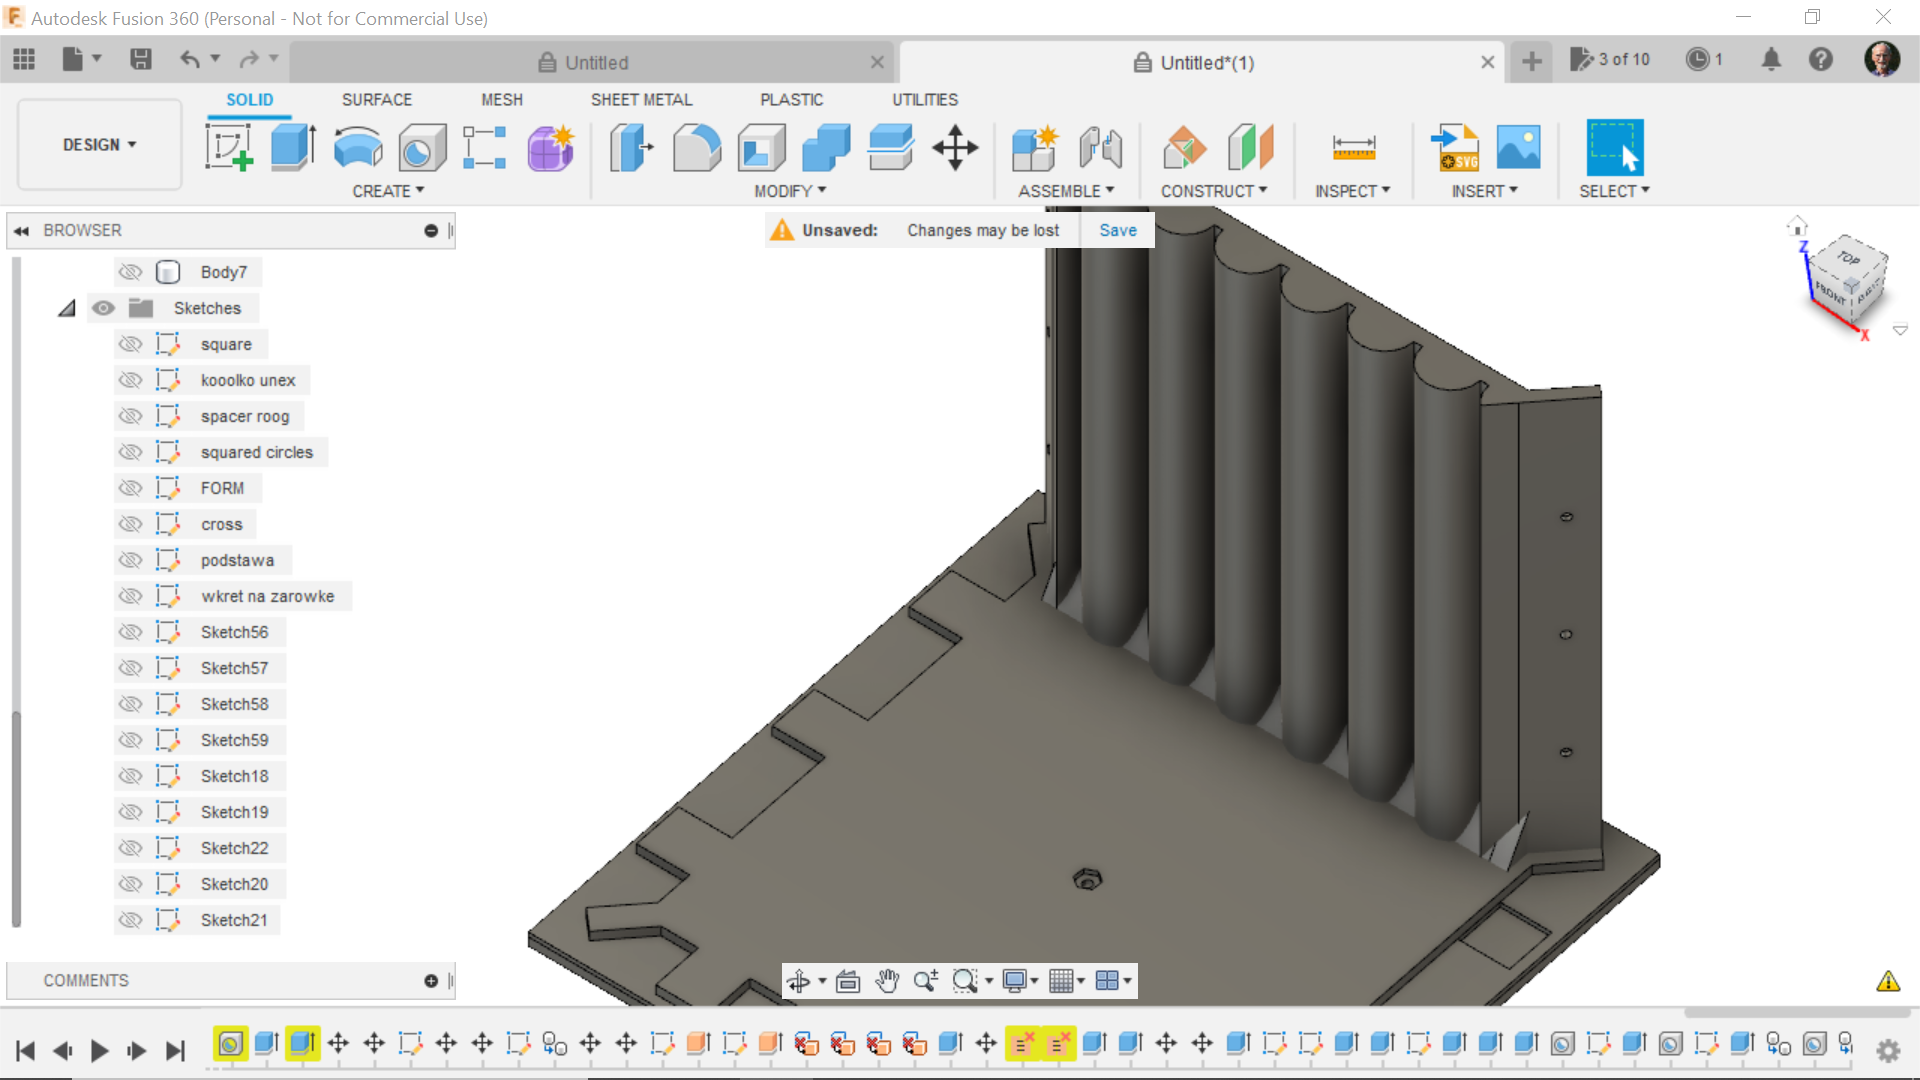The height and width of the screenshot is (1080, 1920).
Task: Select the Insert SVG tool
Action: click(1456, 147)
